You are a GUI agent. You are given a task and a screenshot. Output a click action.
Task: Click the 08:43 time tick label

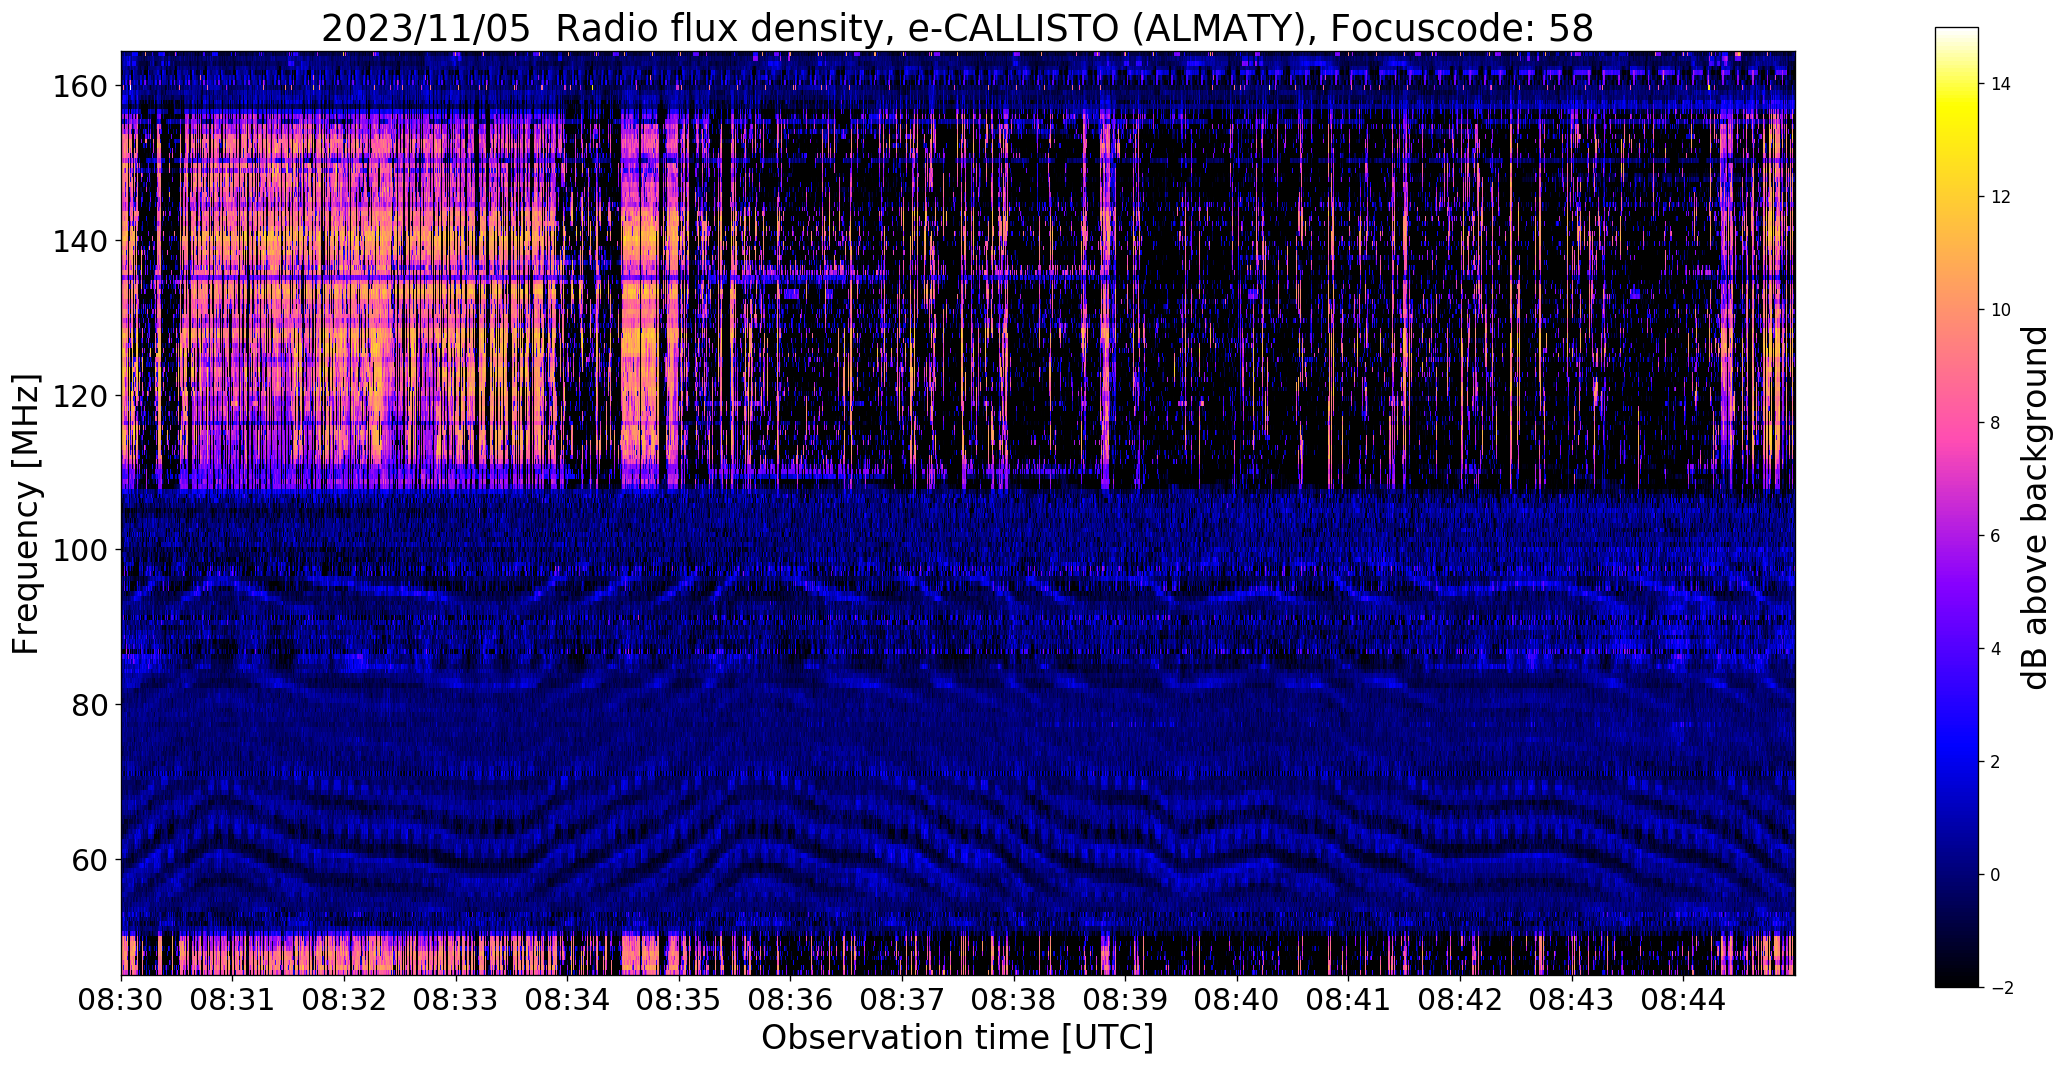1572,999
